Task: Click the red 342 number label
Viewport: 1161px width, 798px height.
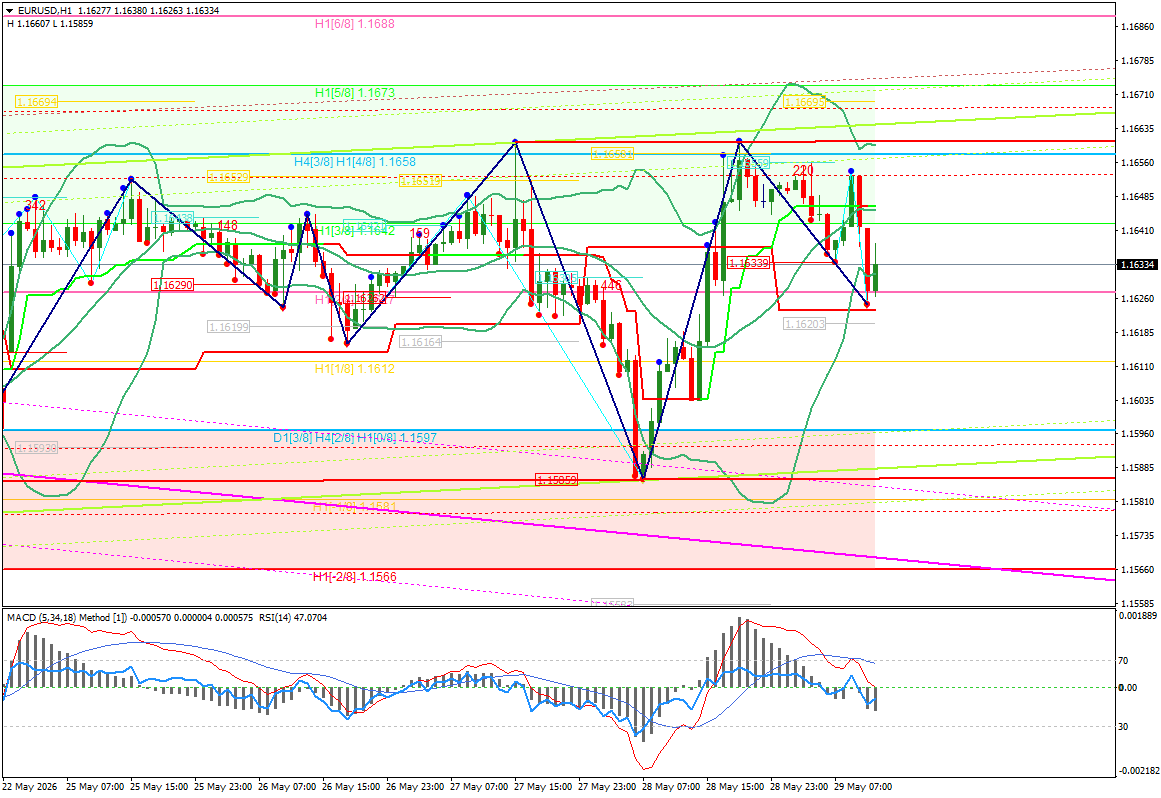Action: click(36, 205)
